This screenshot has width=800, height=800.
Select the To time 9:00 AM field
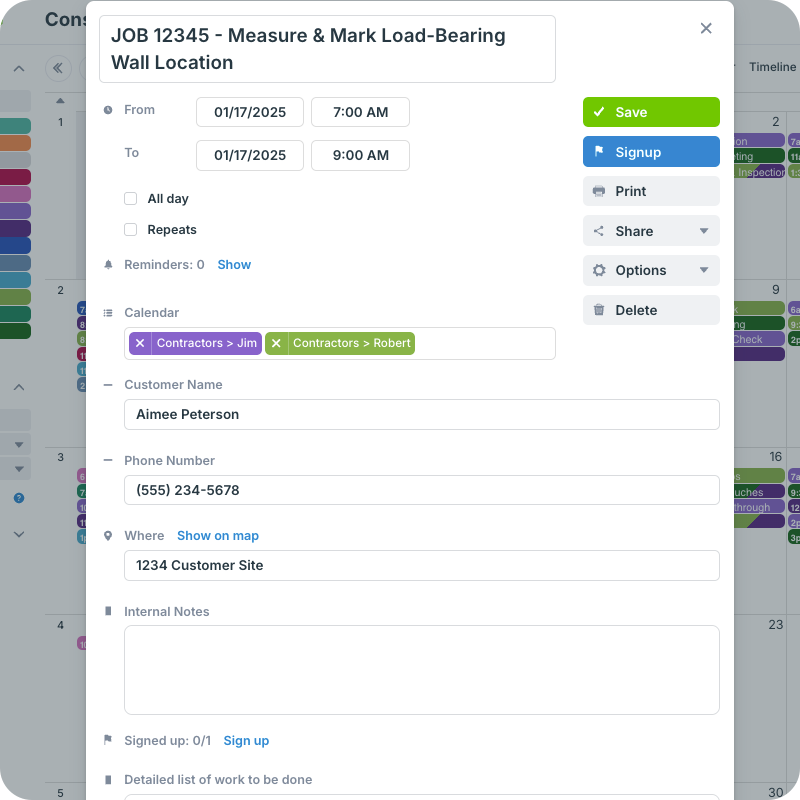tap(360, 155)
